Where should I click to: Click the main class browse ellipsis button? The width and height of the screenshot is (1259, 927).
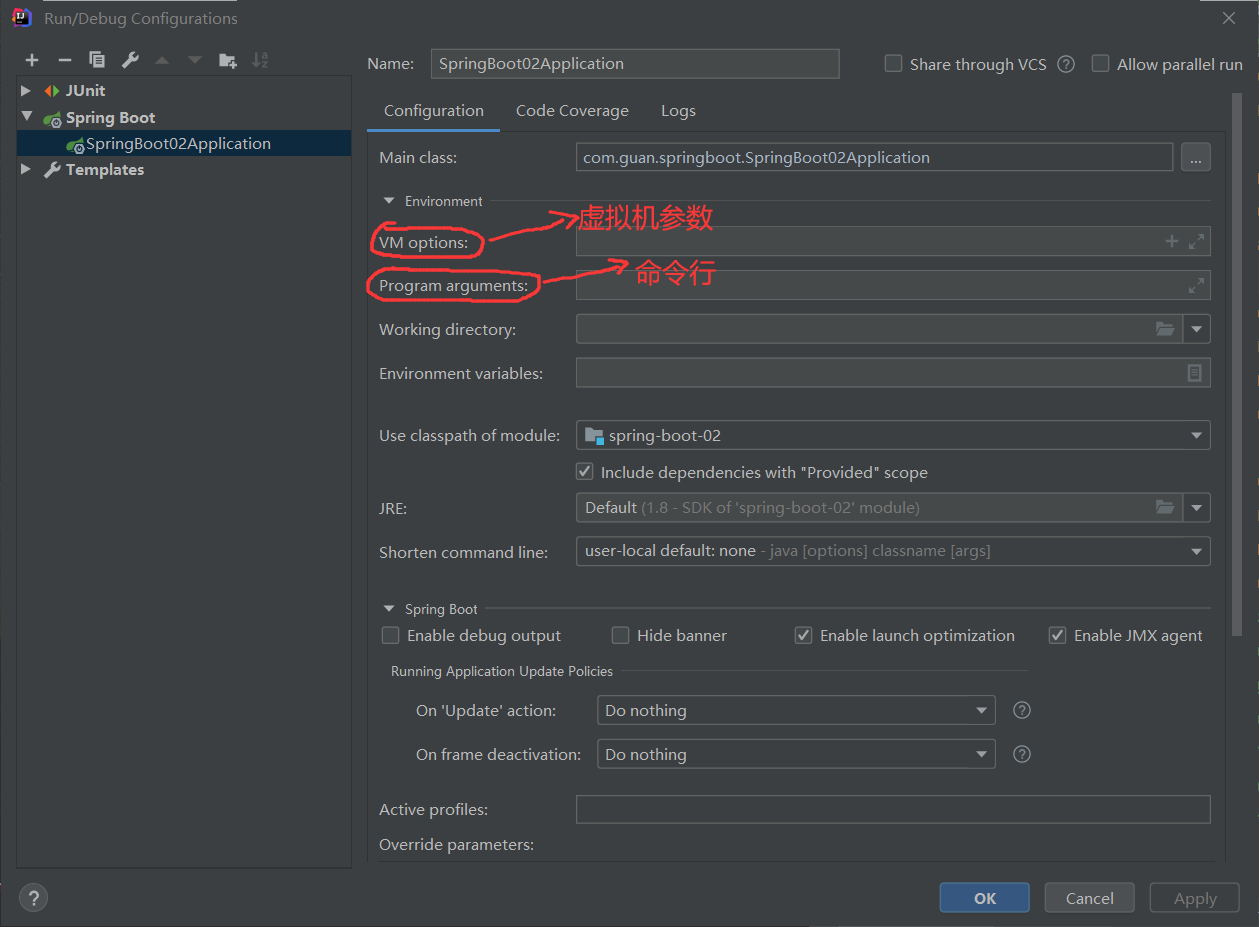coord(1196,157)
